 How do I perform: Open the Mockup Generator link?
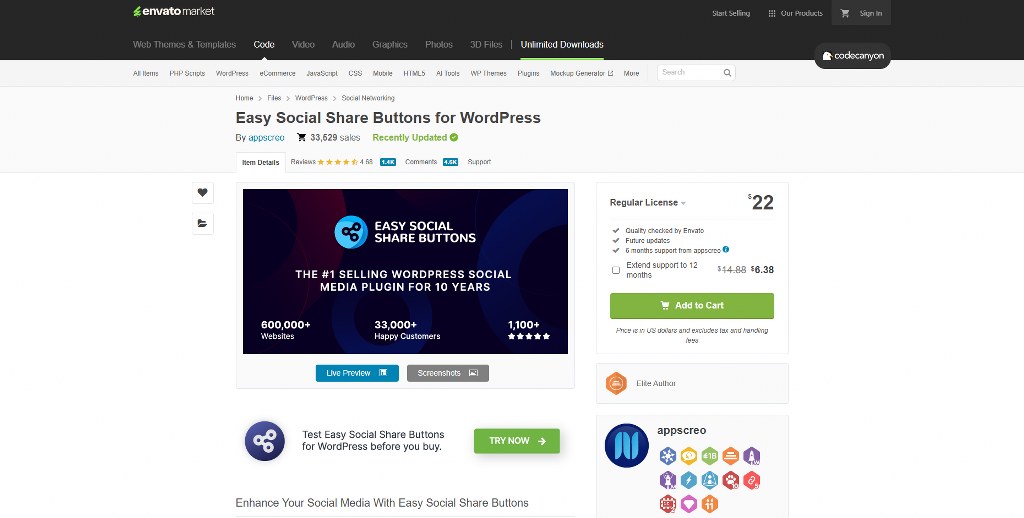581,73
